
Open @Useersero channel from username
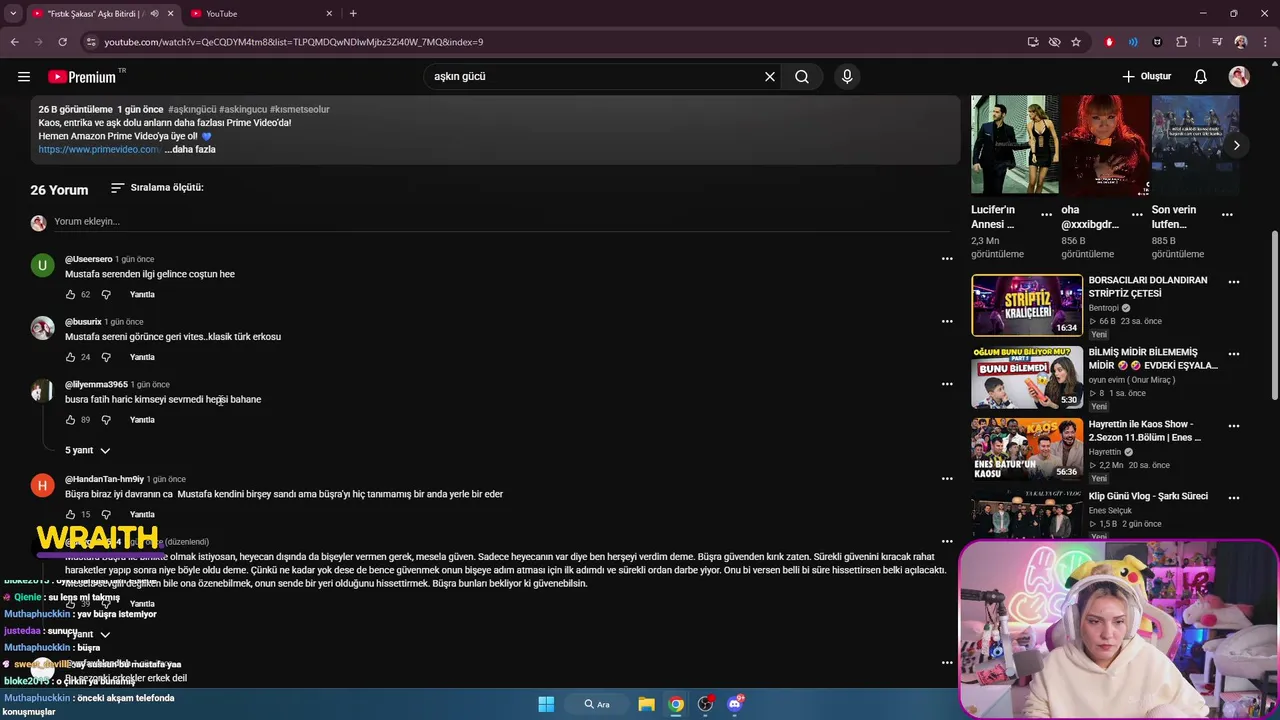point(88,259)
